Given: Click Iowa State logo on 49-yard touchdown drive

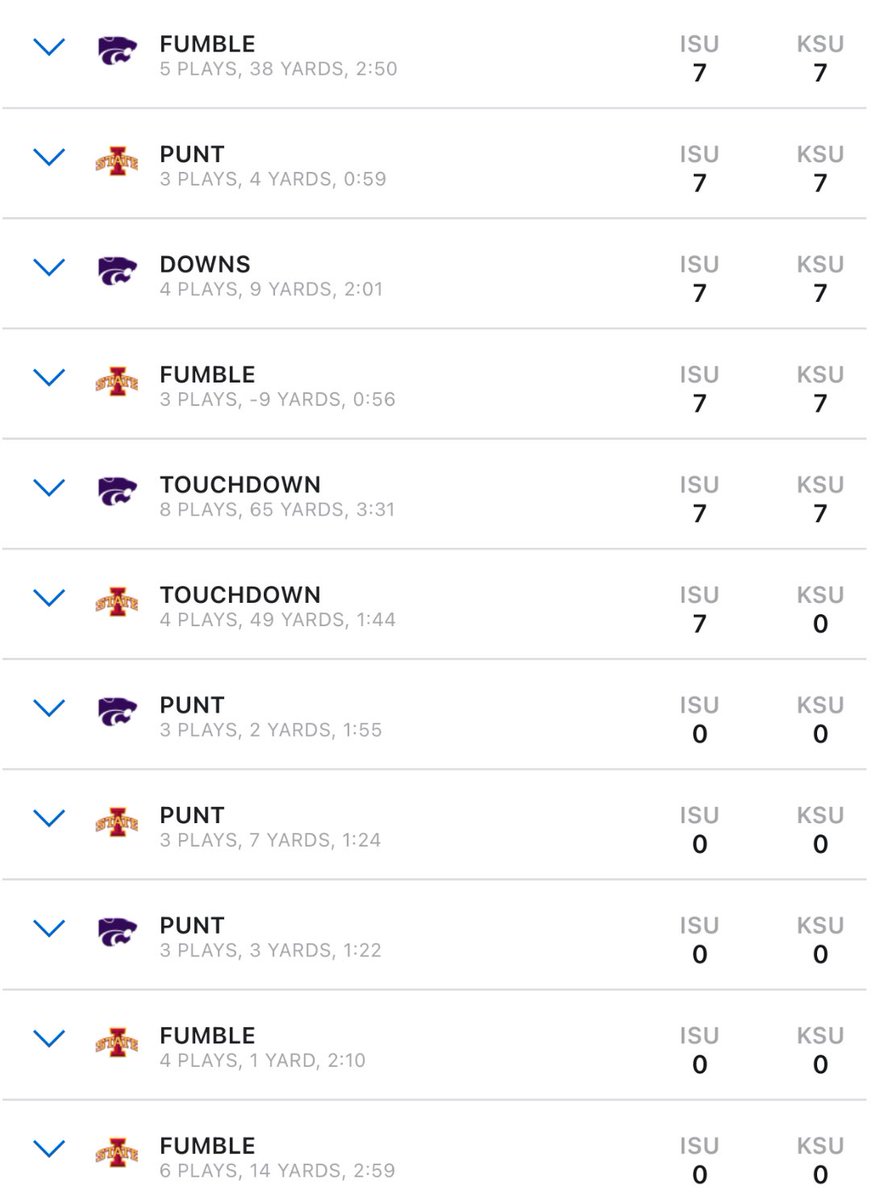Looking at the screenshot, I should point(117,601).
